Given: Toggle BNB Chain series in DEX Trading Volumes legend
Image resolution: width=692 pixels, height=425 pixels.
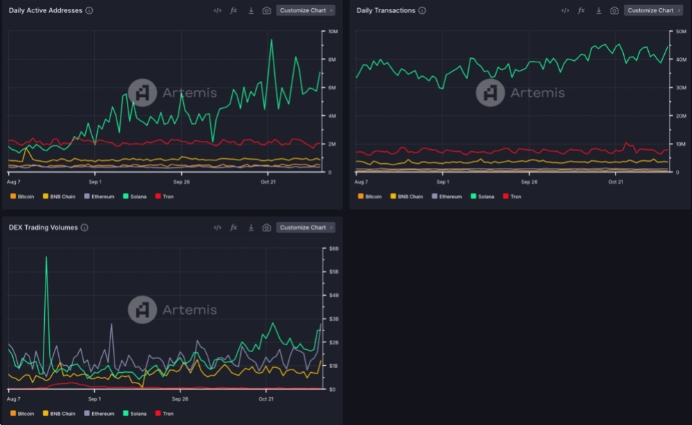Looking at the screenshot, I should click(x=59, y=414).
